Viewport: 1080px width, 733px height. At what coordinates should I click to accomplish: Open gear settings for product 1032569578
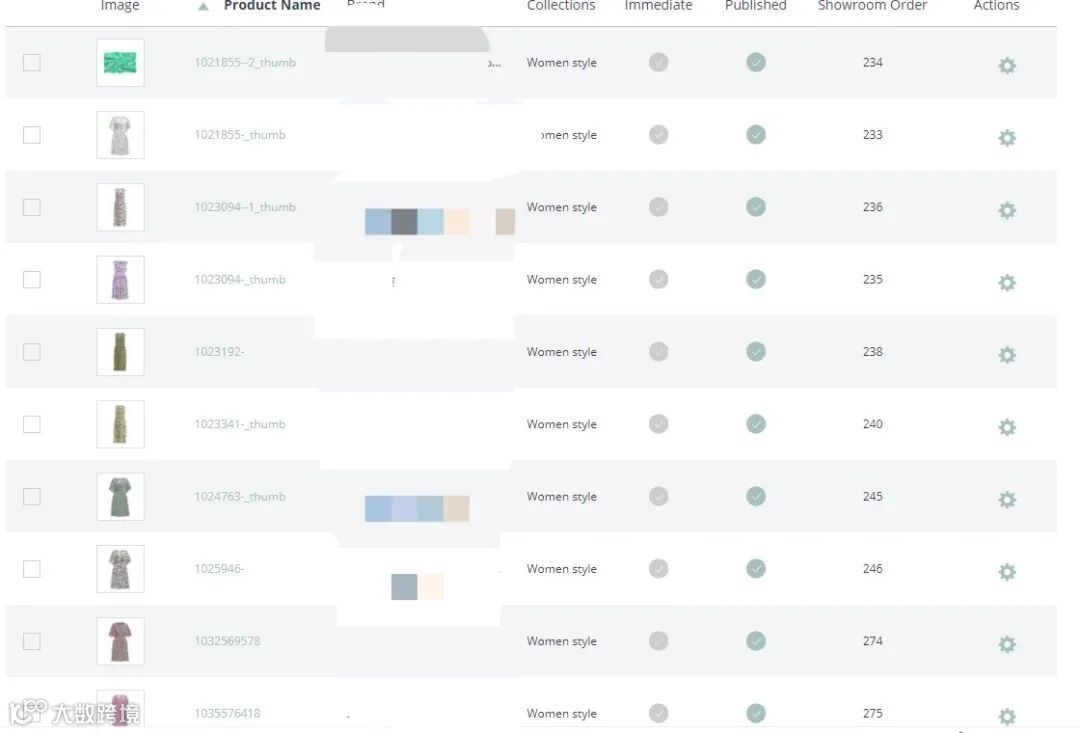tap(1007, 644)
